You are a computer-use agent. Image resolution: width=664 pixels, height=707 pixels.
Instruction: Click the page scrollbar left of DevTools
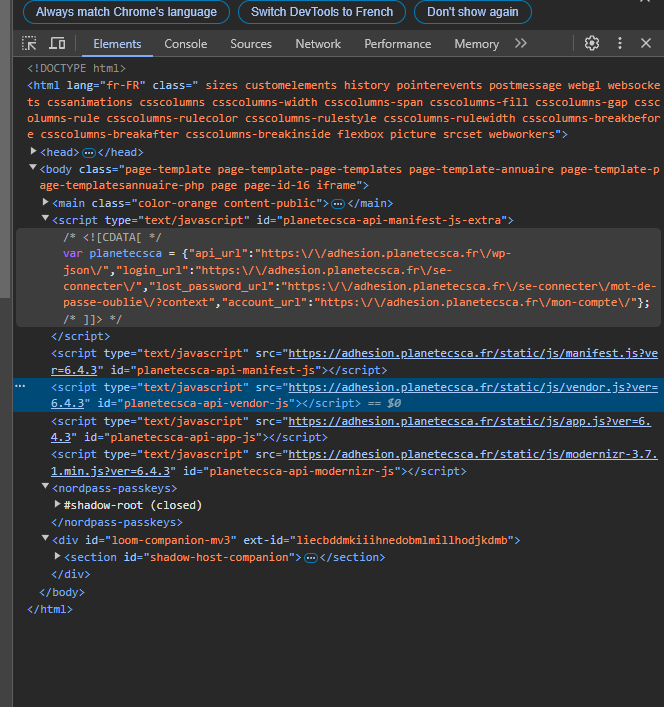click(5, 149)
